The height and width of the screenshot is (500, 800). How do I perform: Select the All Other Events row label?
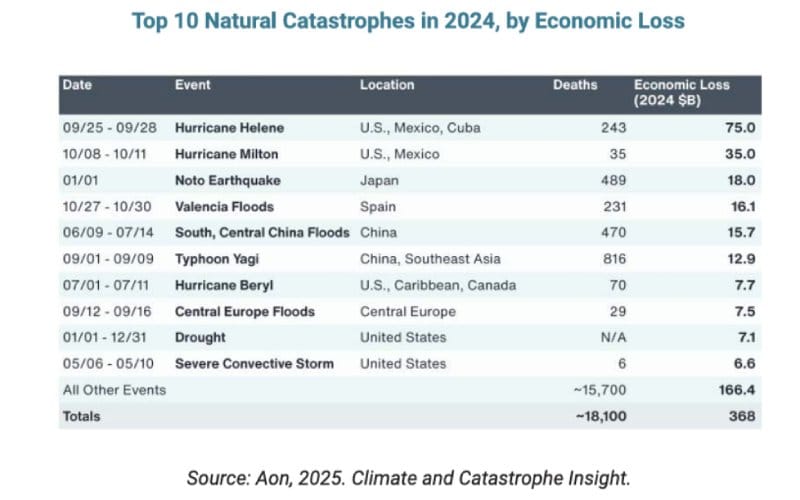(113, 389)
